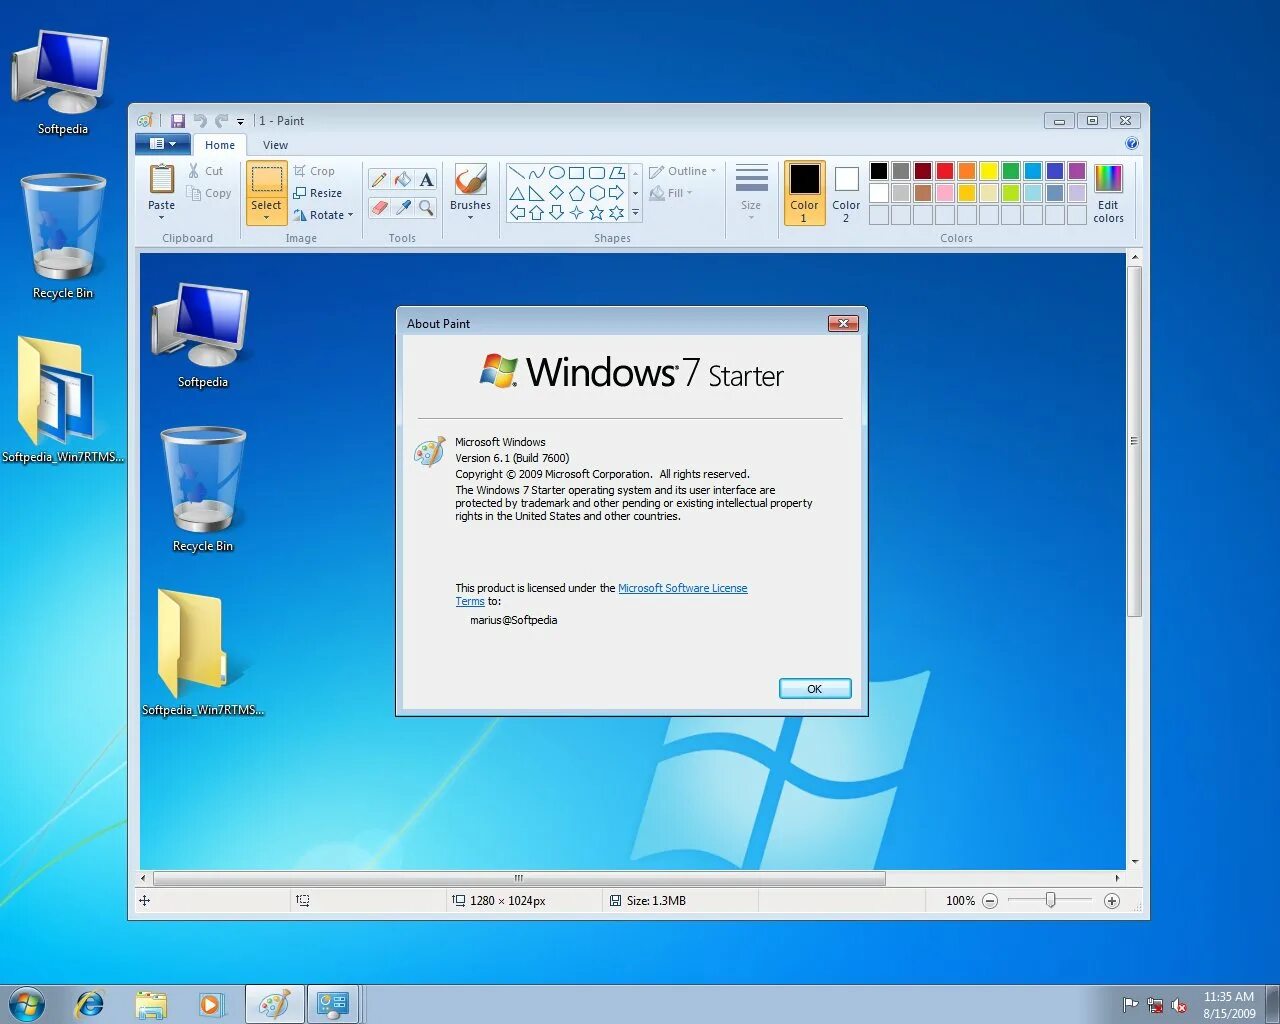This screenshot has height=1024, width=1280.
Task: Click OK in About Paint dialog
Action: (x=815, y=689)
